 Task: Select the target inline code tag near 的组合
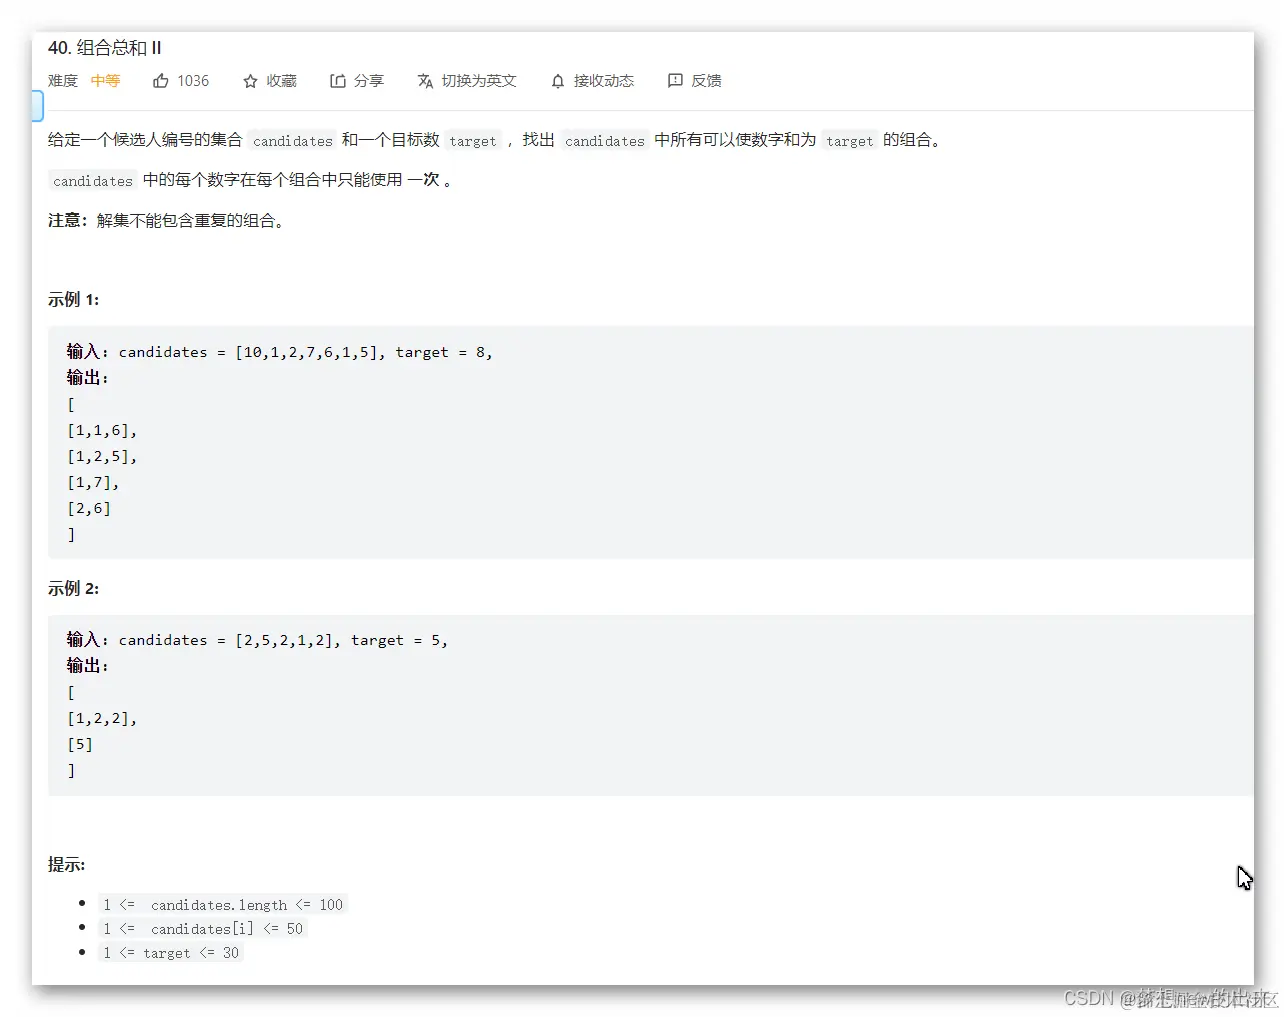click(x=849, y=141)
